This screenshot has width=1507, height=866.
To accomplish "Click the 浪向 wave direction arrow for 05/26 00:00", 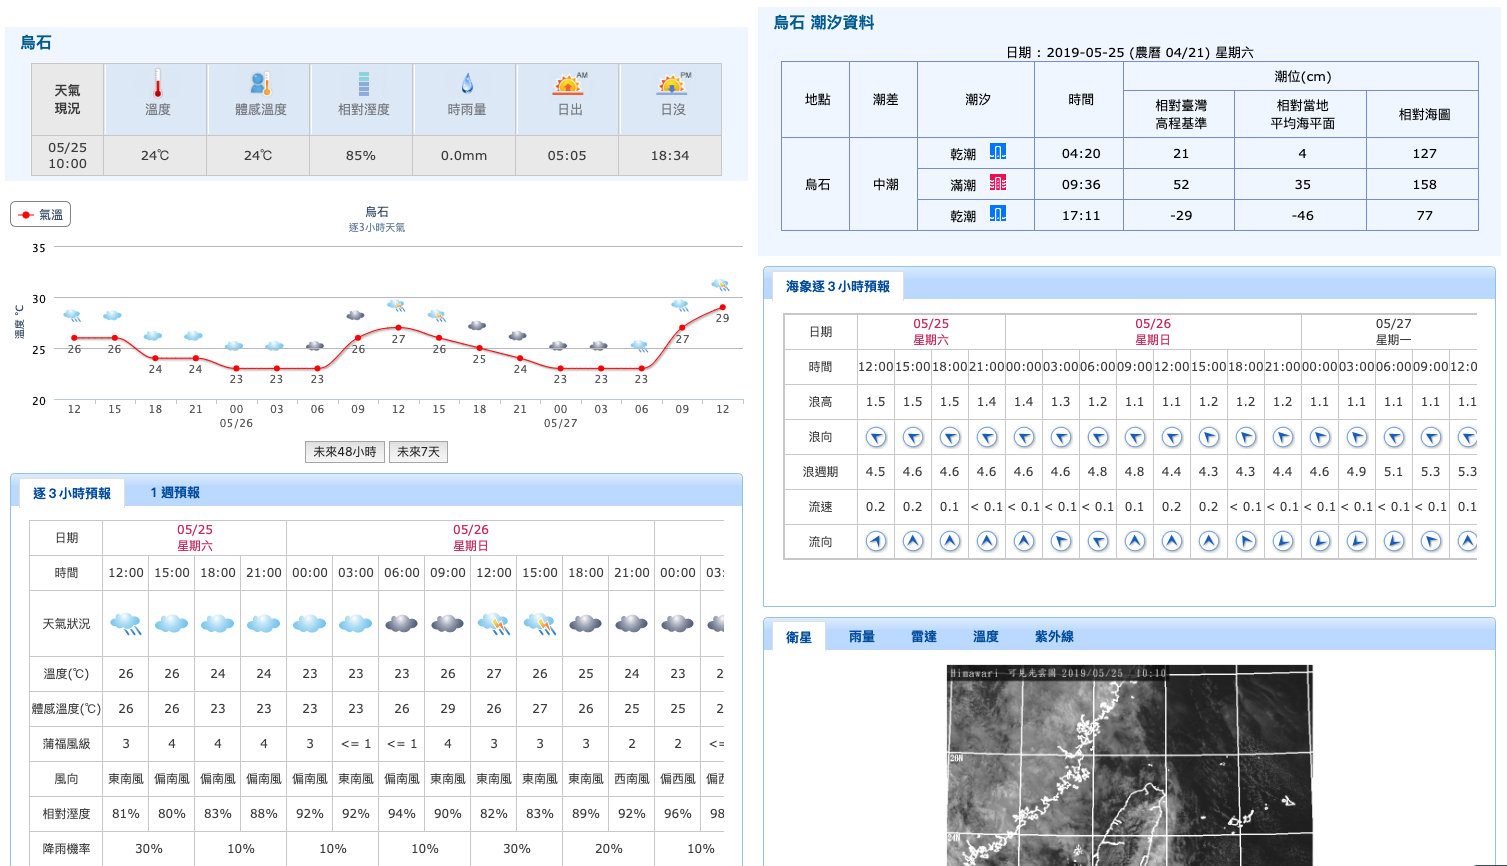I will [1024, 437].
